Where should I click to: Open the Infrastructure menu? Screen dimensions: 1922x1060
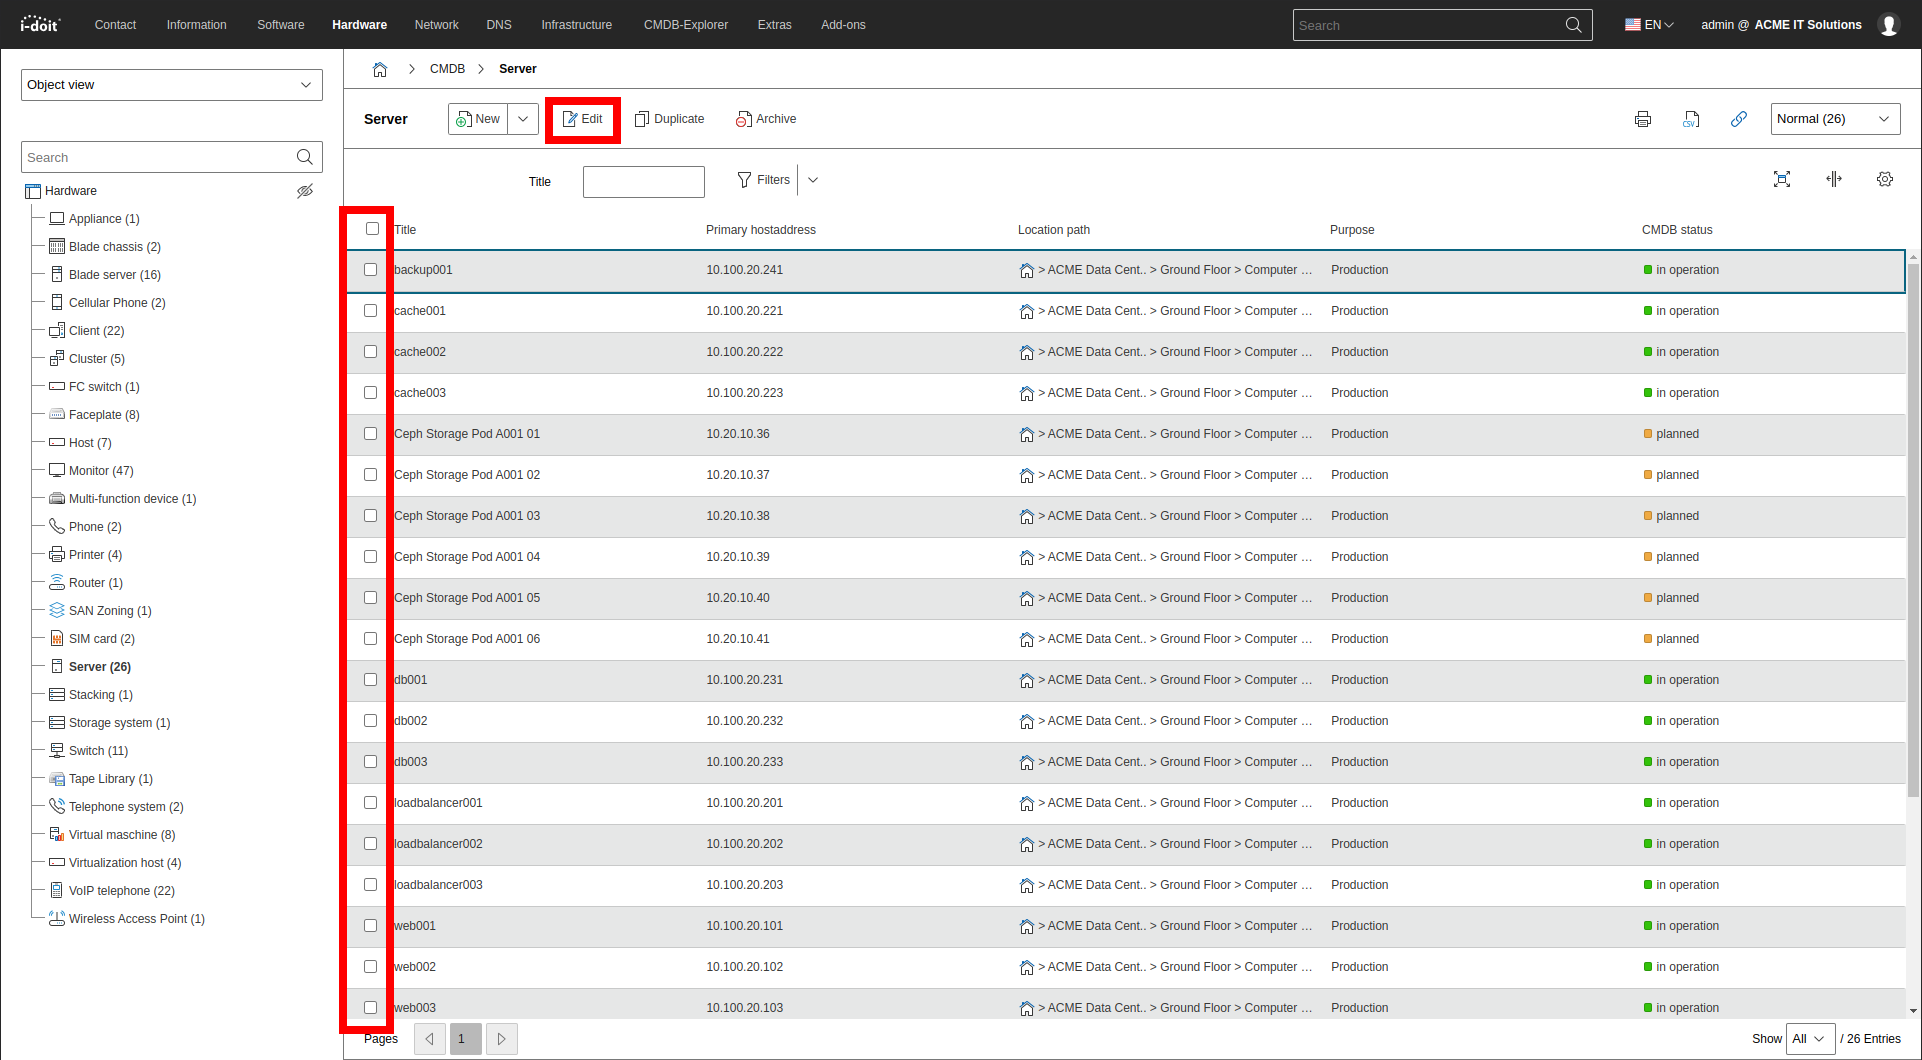tap(577, 25)
